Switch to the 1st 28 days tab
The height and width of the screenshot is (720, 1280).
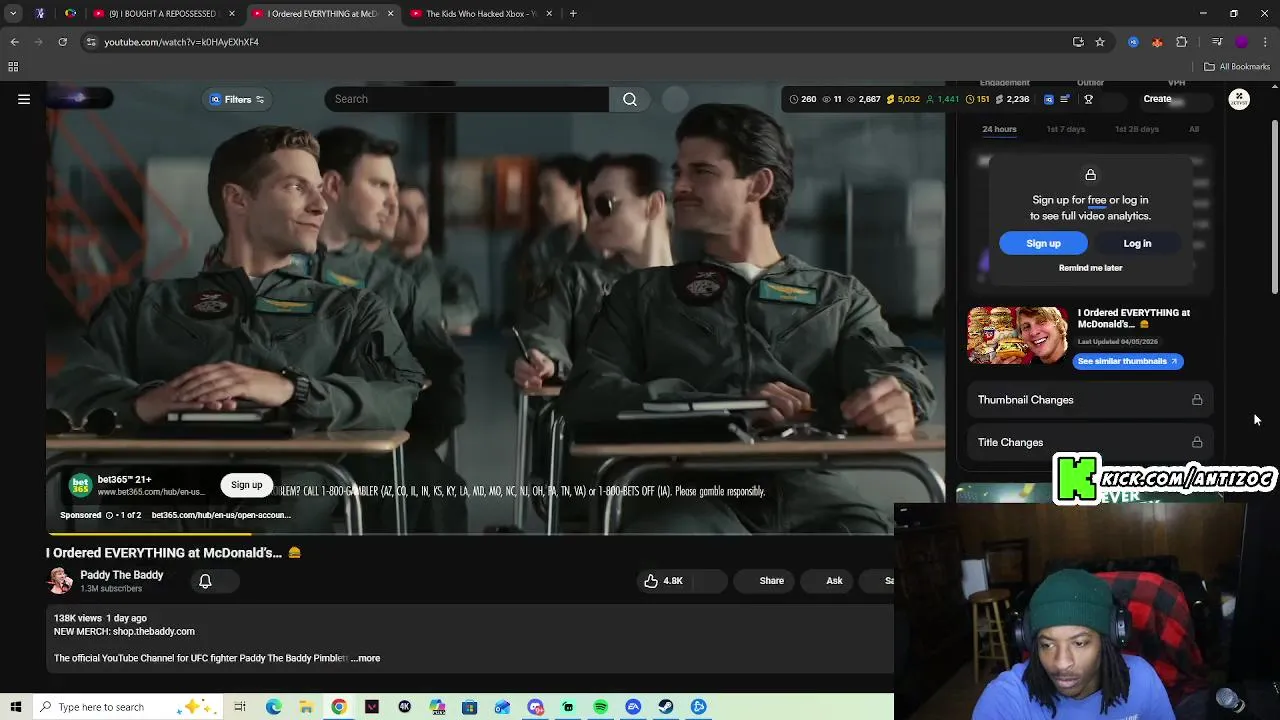pos(1137,129)
